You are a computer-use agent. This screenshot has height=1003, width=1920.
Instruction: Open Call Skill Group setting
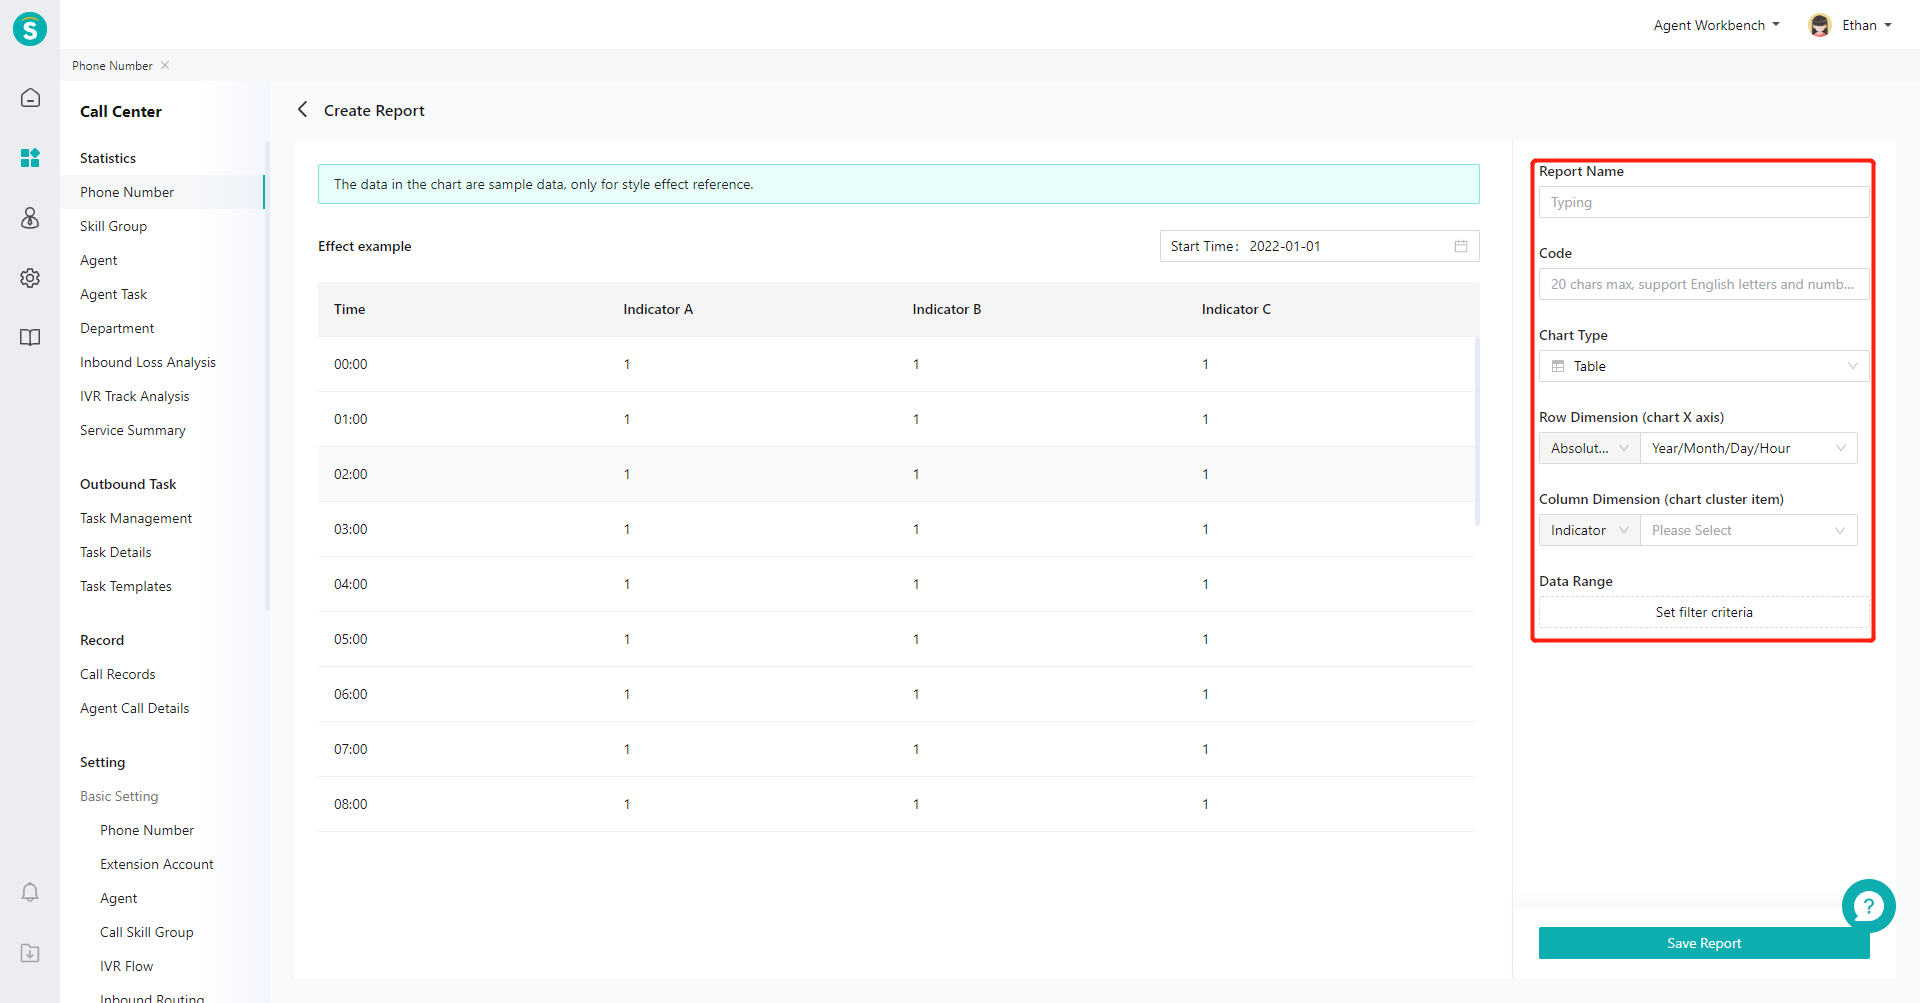[x=147, y=932]
